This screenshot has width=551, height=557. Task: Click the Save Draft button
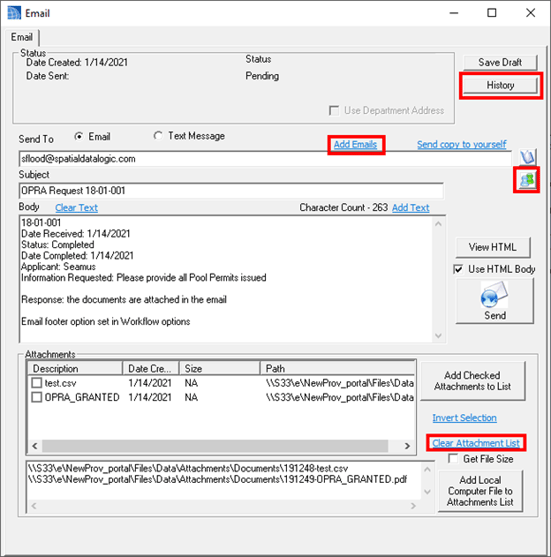[x=500, y=63]
